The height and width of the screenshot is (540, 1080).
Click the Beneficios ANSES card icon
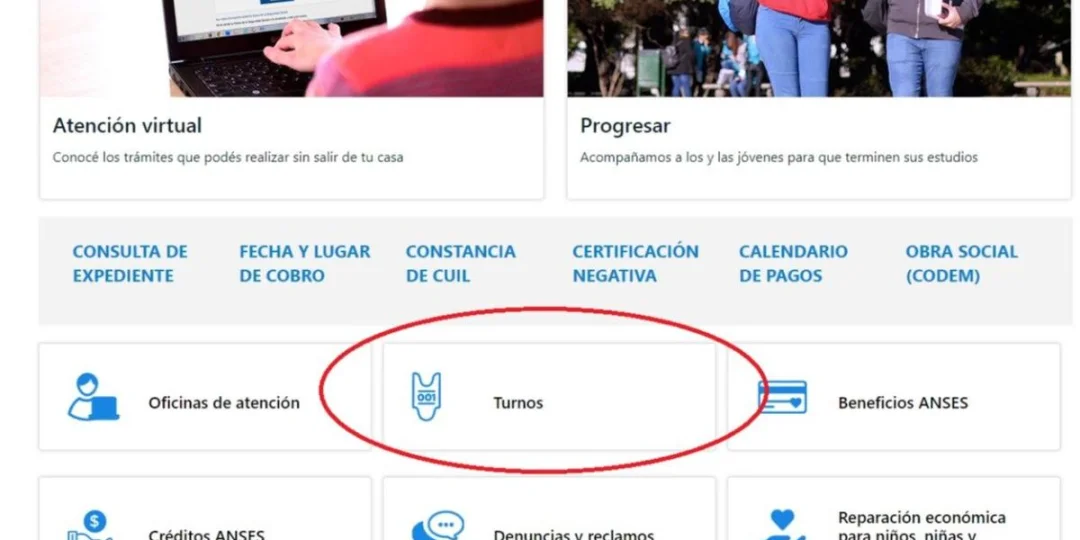(x=782, y=397)
